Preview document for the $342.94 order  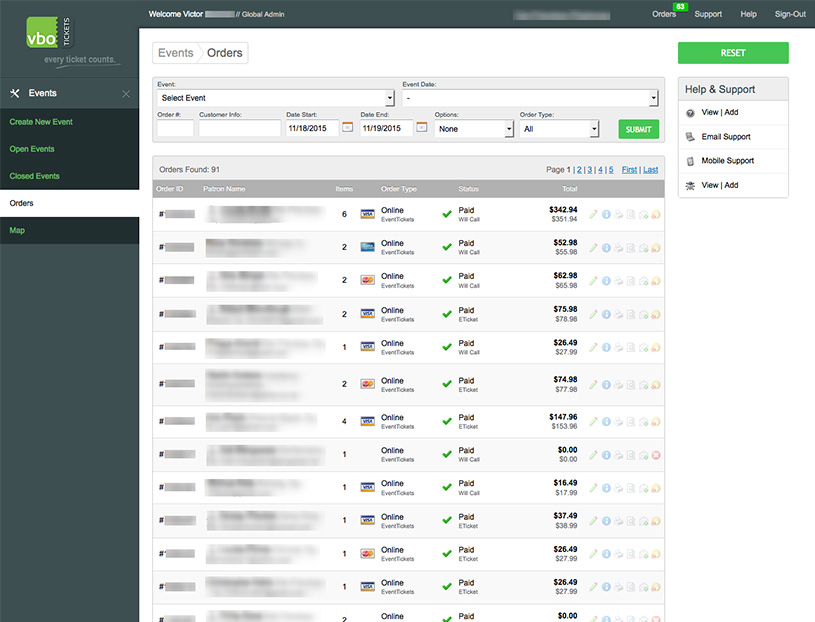pos(631,214)
